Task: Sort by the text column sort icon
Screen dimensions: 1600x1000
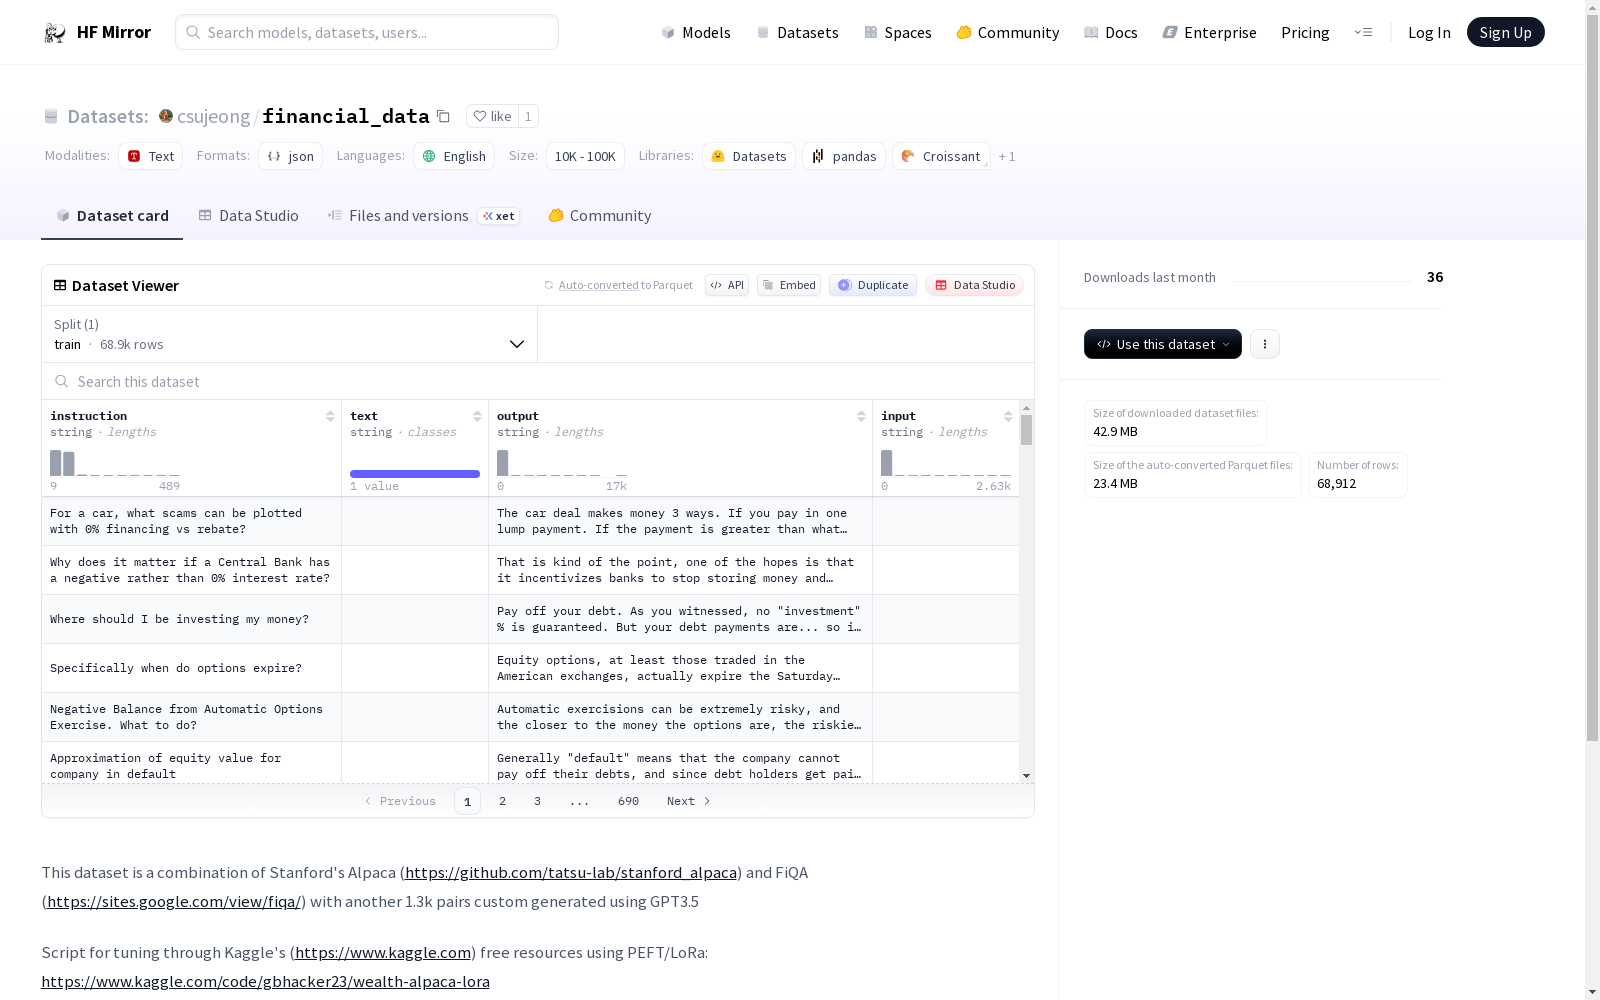Action: point(477,416)
